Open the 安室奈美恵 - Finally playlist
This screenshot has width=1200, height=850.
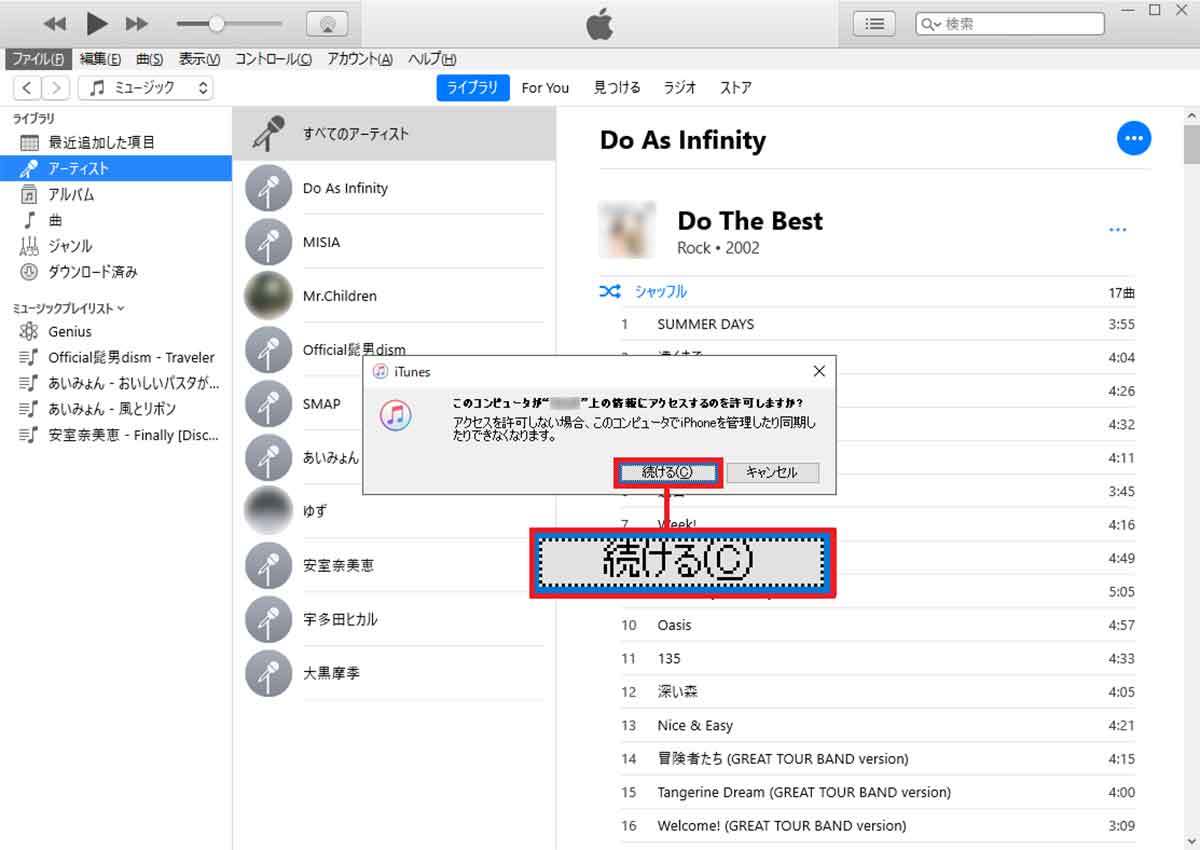click(x=116, y=435)
